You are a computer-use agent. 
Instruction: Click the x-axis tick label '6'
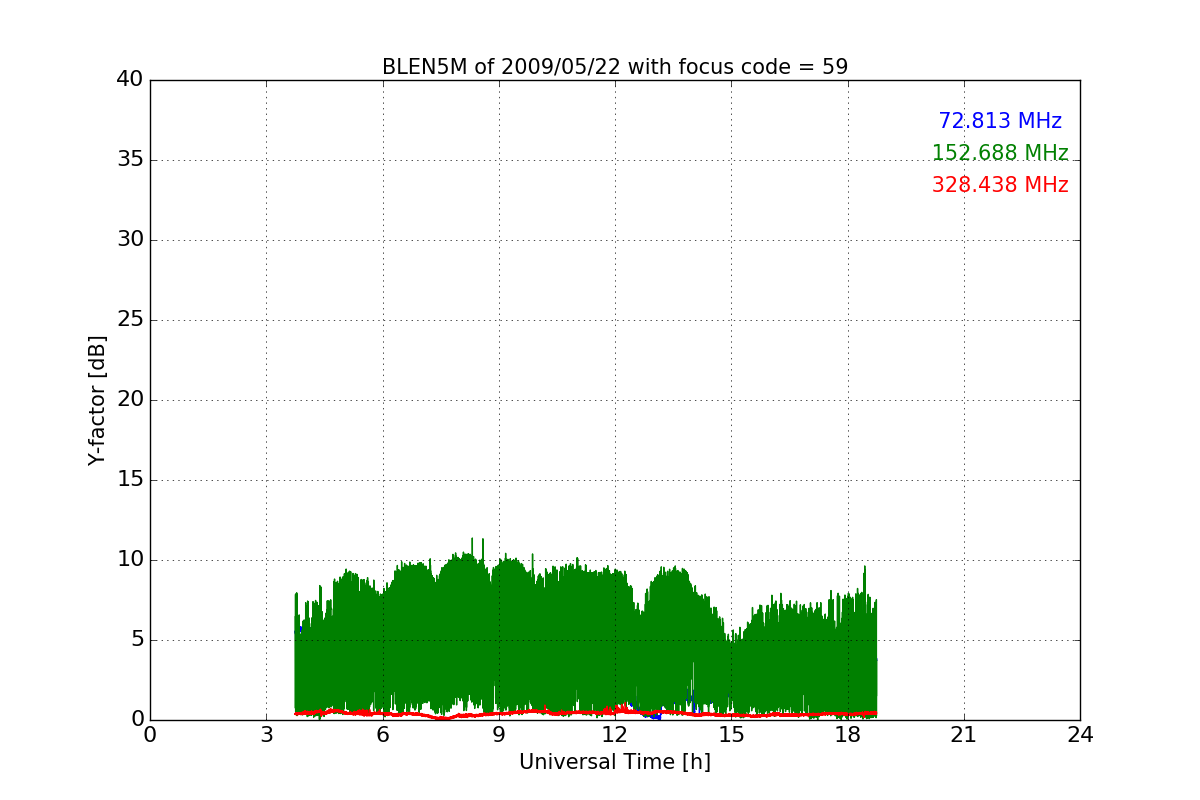383,735
